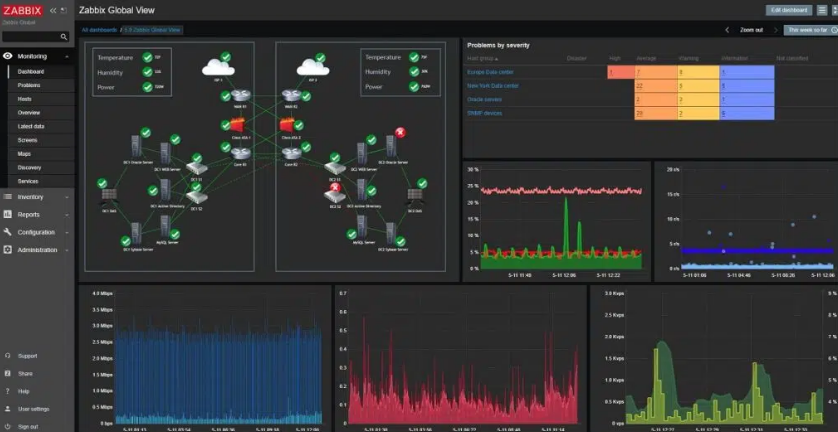Select the DC1 S1 switch icon
The width and height of the screenshot is (838, 432).
coord(196,168)
